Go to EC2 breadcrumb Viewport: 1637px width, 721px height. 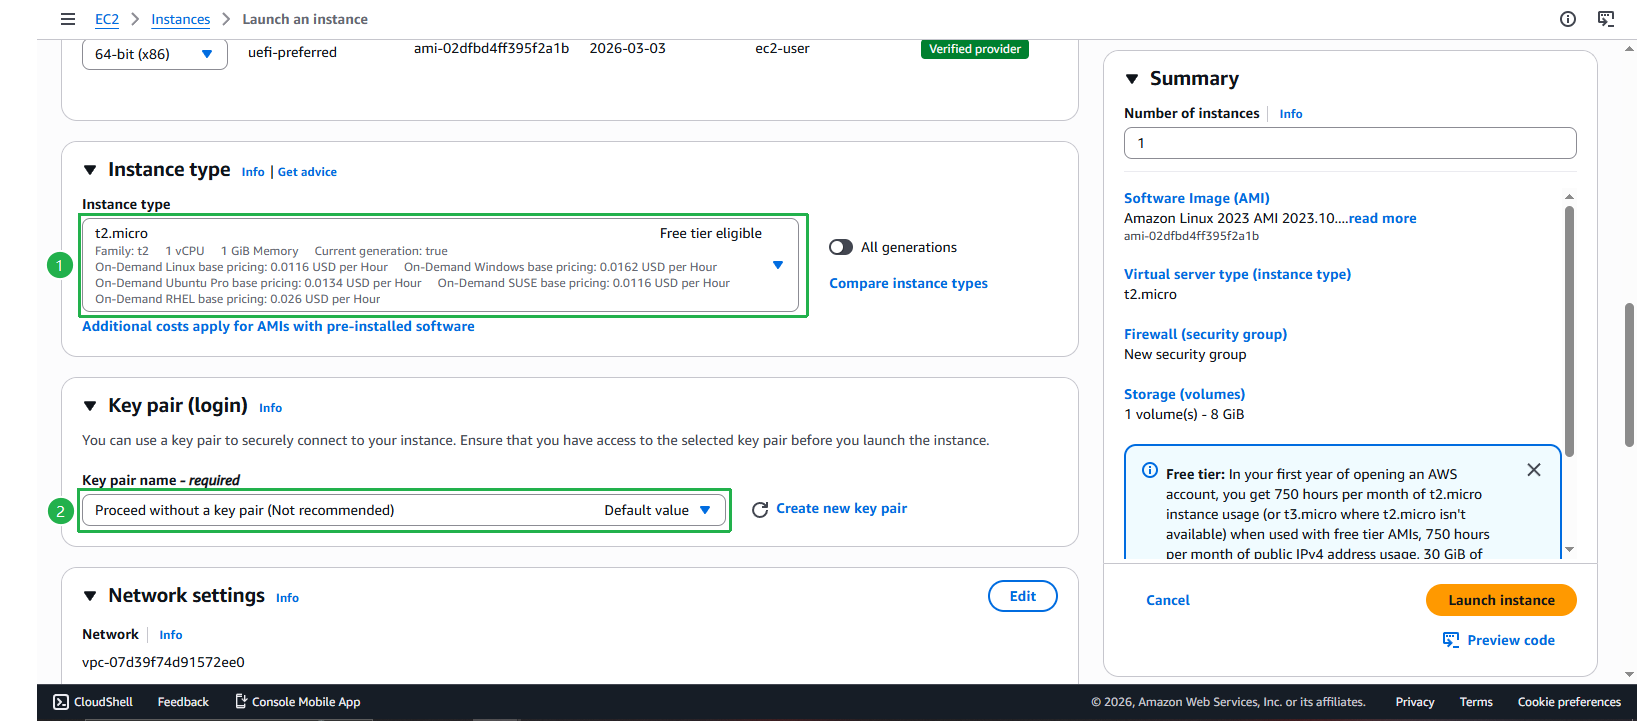pos(107,19)
